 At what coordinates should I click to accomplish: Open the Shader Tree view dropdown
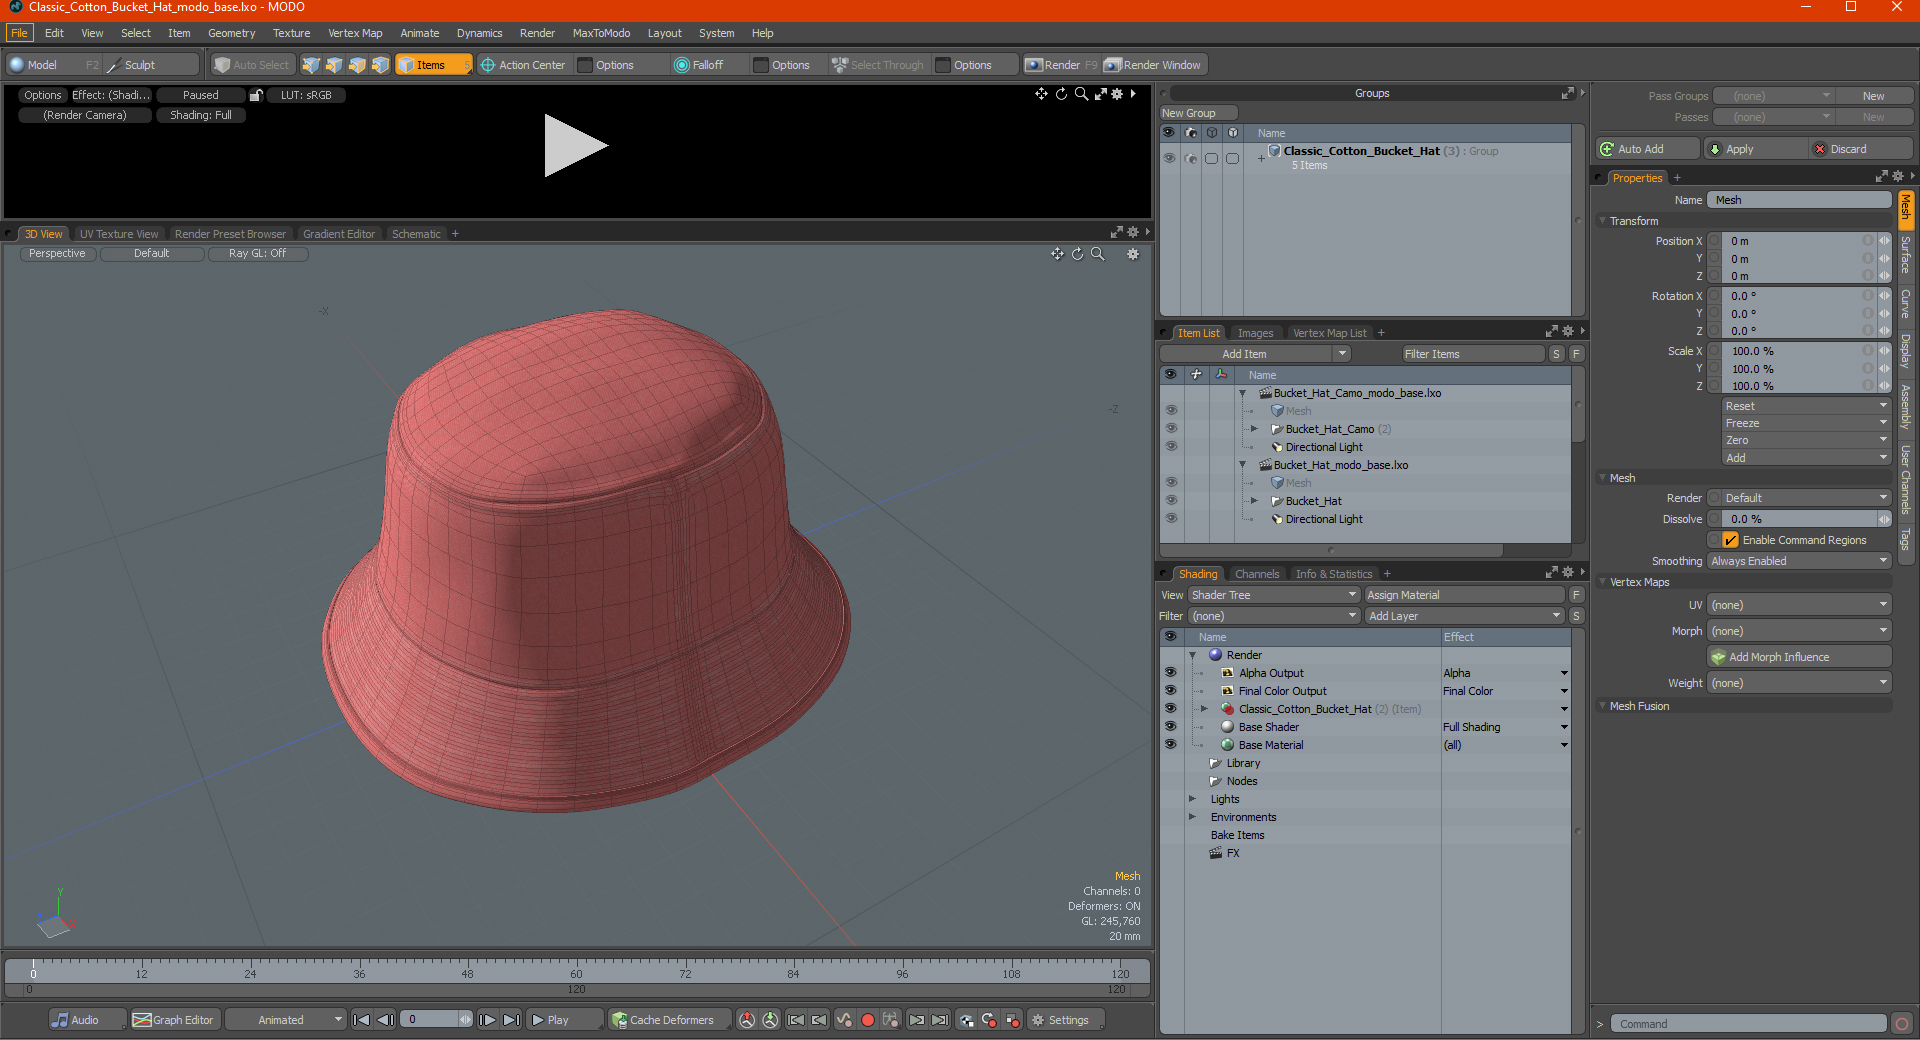point(1273,595)
